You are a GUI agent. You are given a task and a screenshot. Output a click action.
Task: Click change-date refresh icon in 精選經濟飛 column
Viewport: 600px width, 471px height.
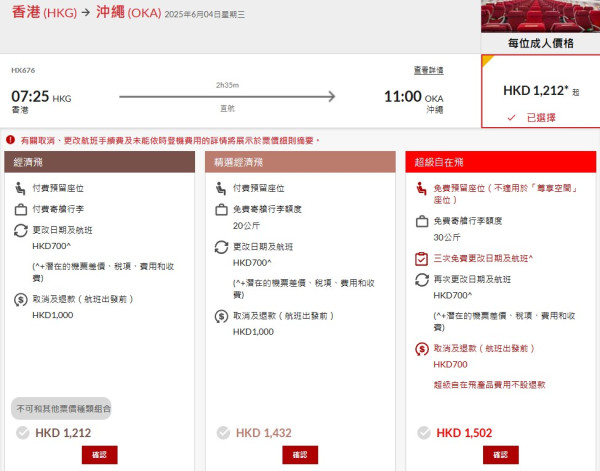(221, 247)
